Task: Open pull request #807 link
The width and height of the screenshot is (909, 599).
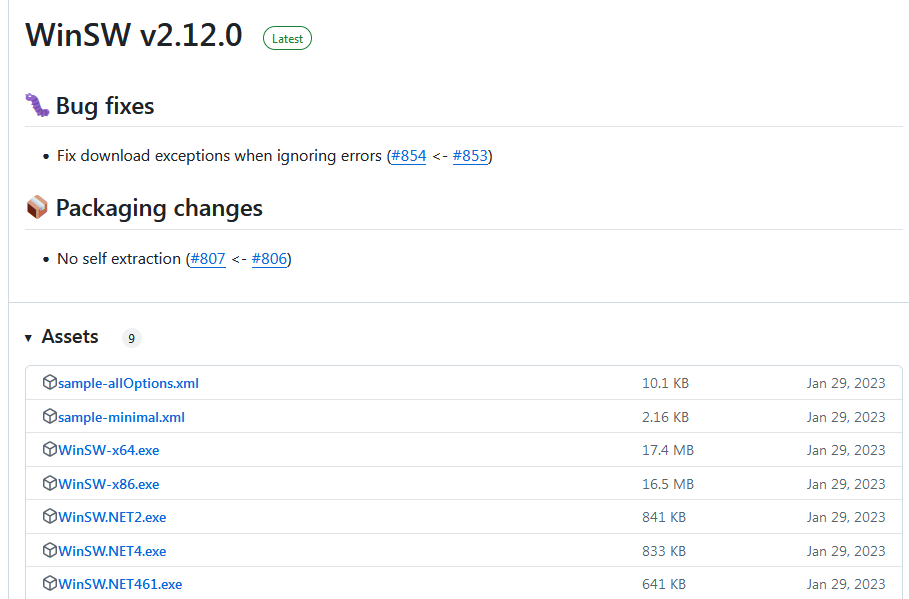Action: pyautogui.click(x=208, y=259)
